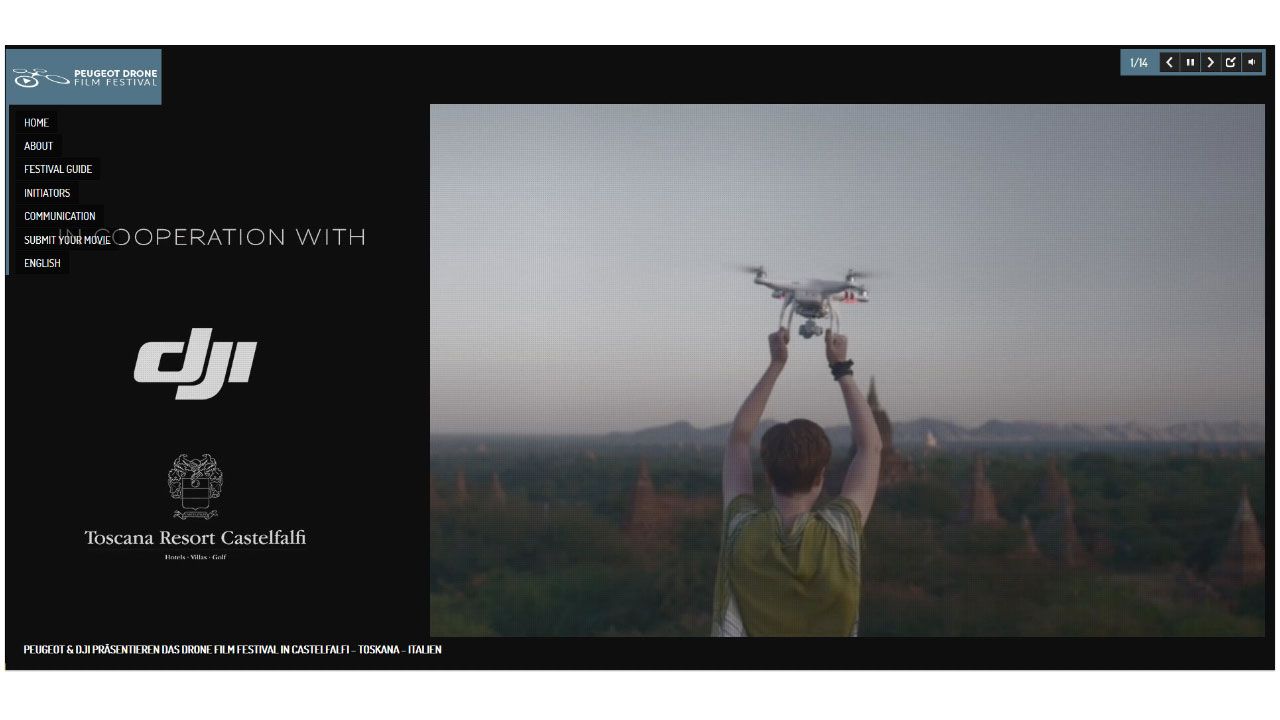This screenshot has width=1280, height=720.
Task: Click the Castelfalfi crest emblem
Action: click(x=195, y=487)
